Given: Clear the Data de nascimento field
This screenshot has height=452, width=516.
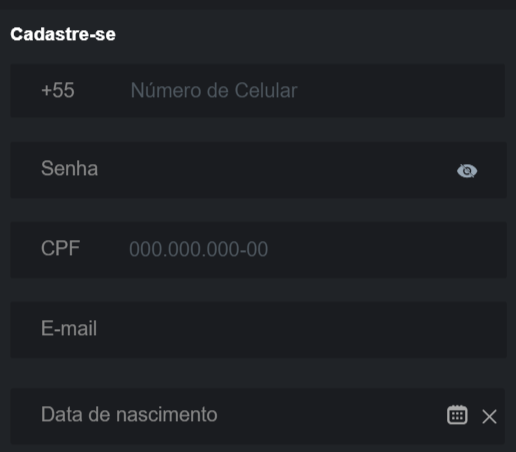Looking at the screenshot, I should pos(489,416).
